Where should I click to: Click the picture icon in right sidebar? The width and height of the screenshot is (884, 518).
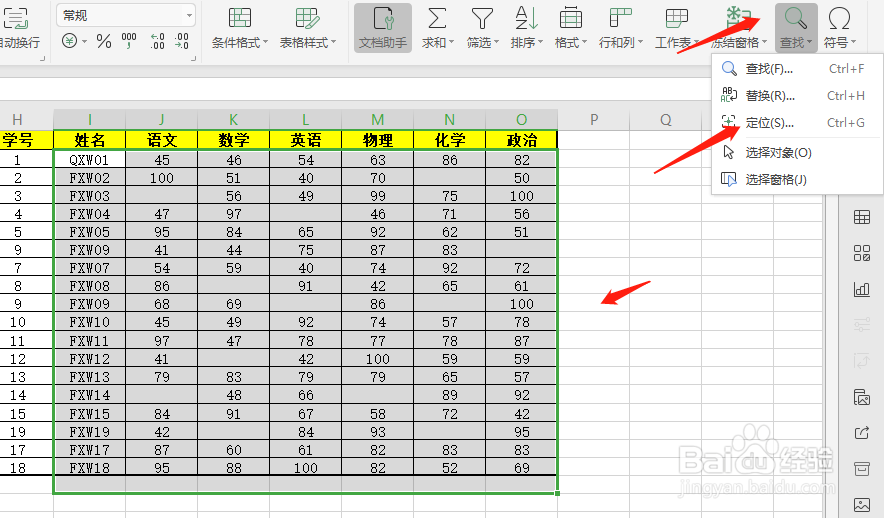point(861,505)
